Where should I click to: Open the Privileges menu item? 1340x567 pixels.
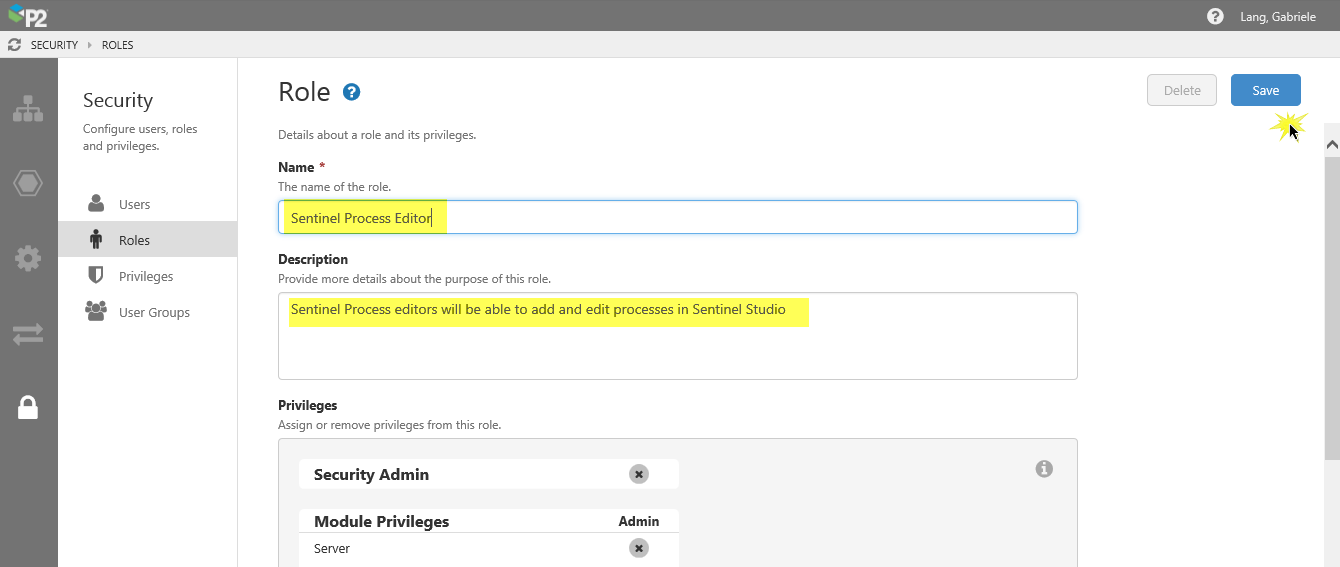(x=146, y=276)
